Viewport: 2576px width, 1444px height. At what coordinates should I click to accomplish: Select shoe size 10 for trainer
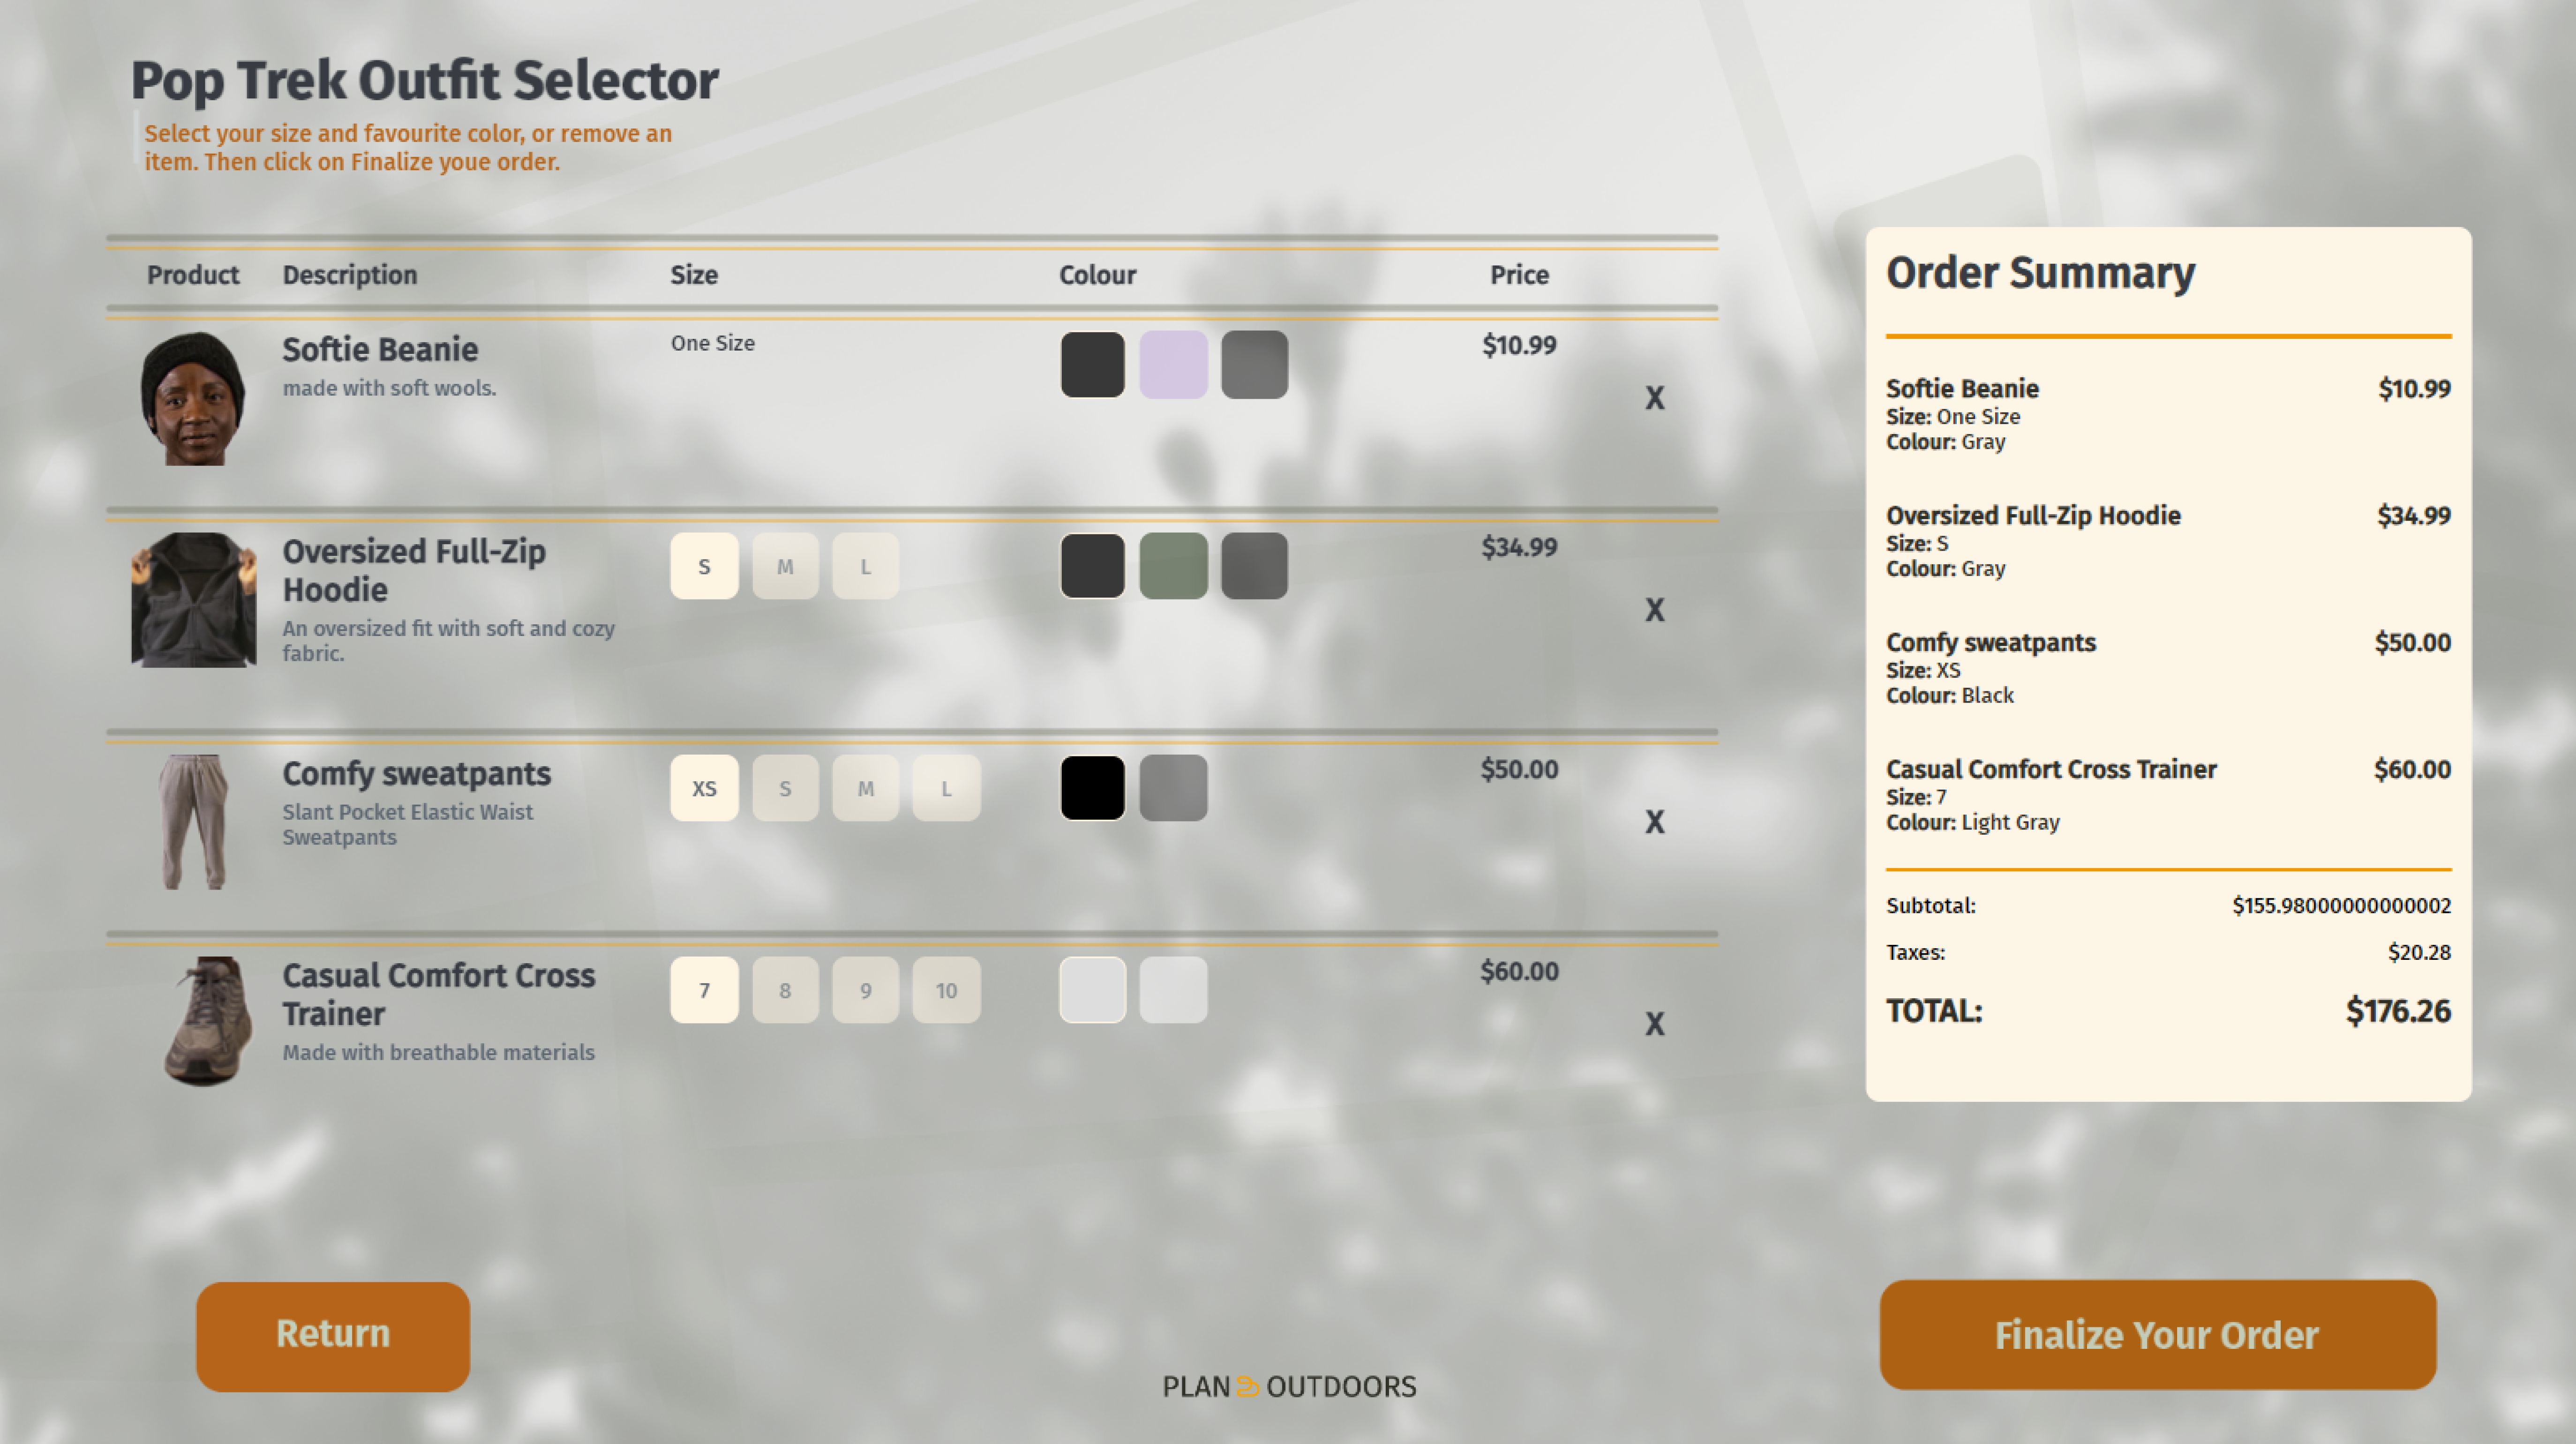pyautogui.click(x=946, y=990)
